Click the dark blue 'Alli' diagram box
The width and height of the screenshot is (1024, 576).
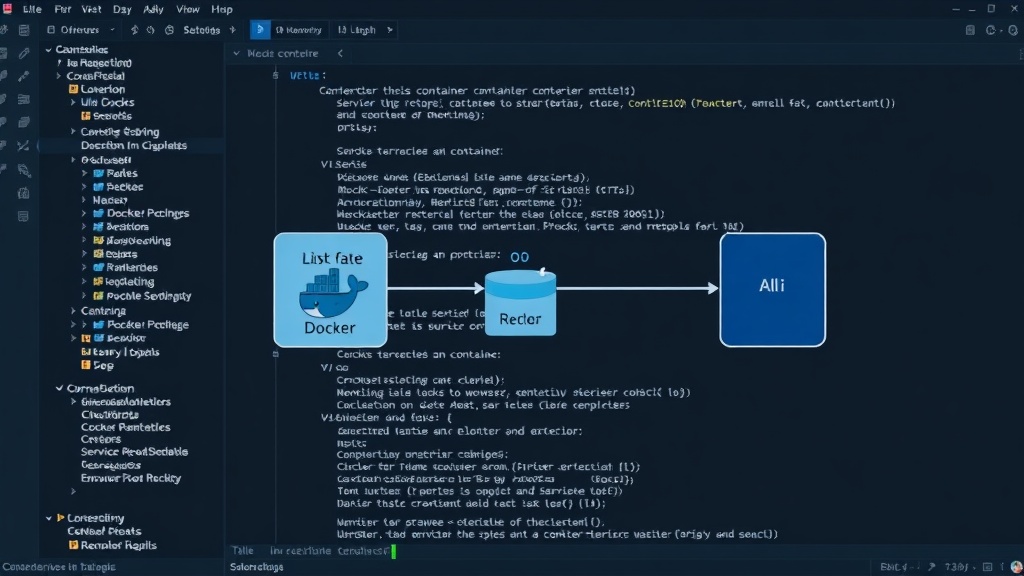tap(773, 290)
